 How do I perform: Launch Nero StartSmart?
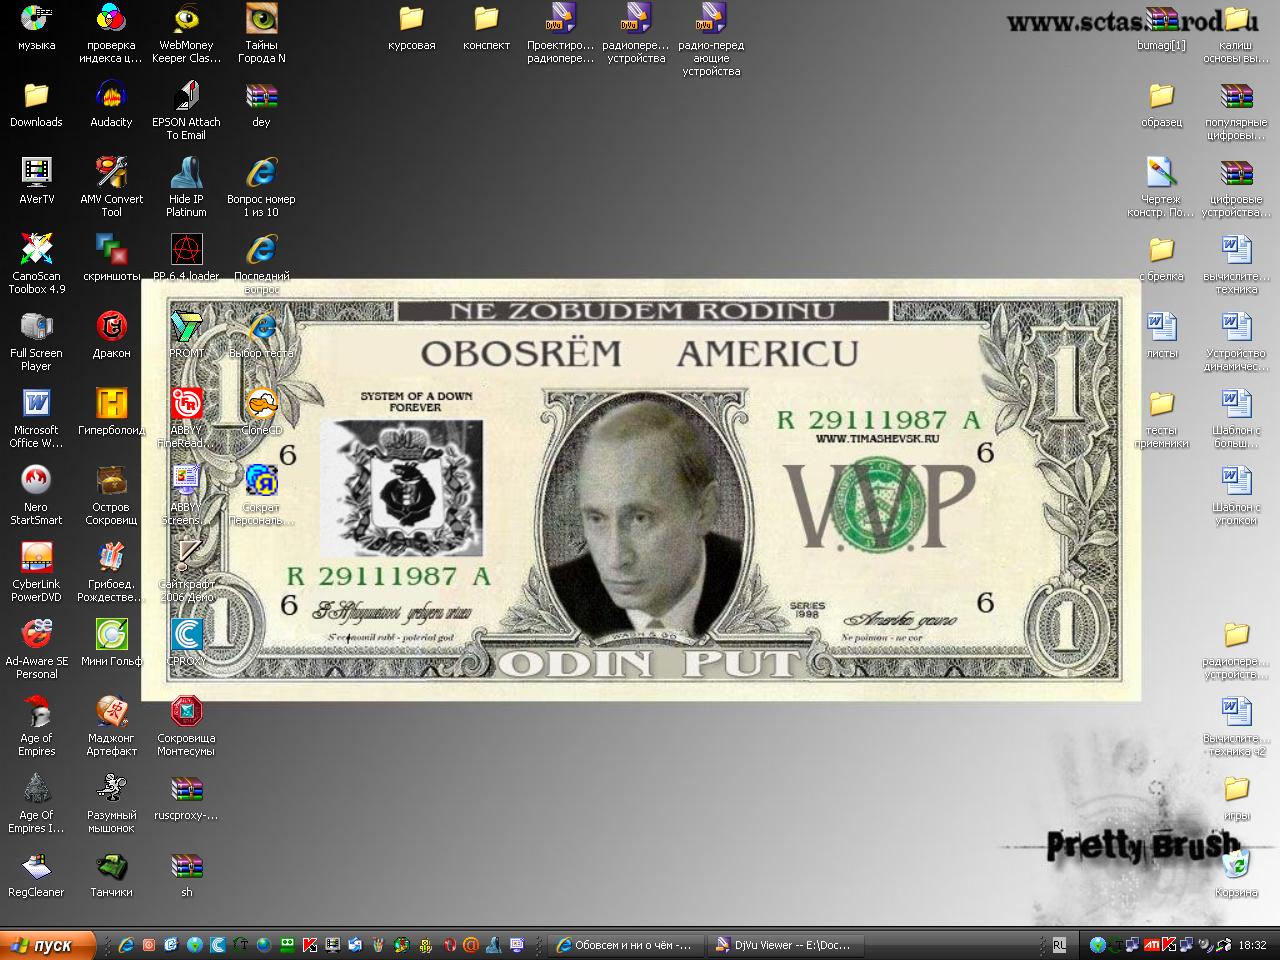(36, 496)
